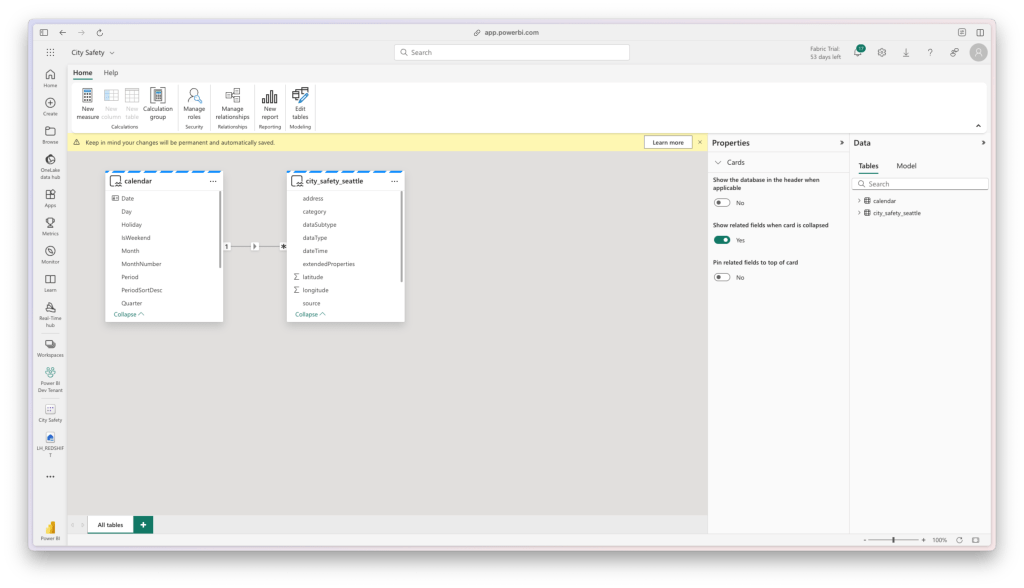Switch to the Model tab in Data pane
Image resolution: width=1024 pixels, height=588 pixels.
[x=906, y=166]
